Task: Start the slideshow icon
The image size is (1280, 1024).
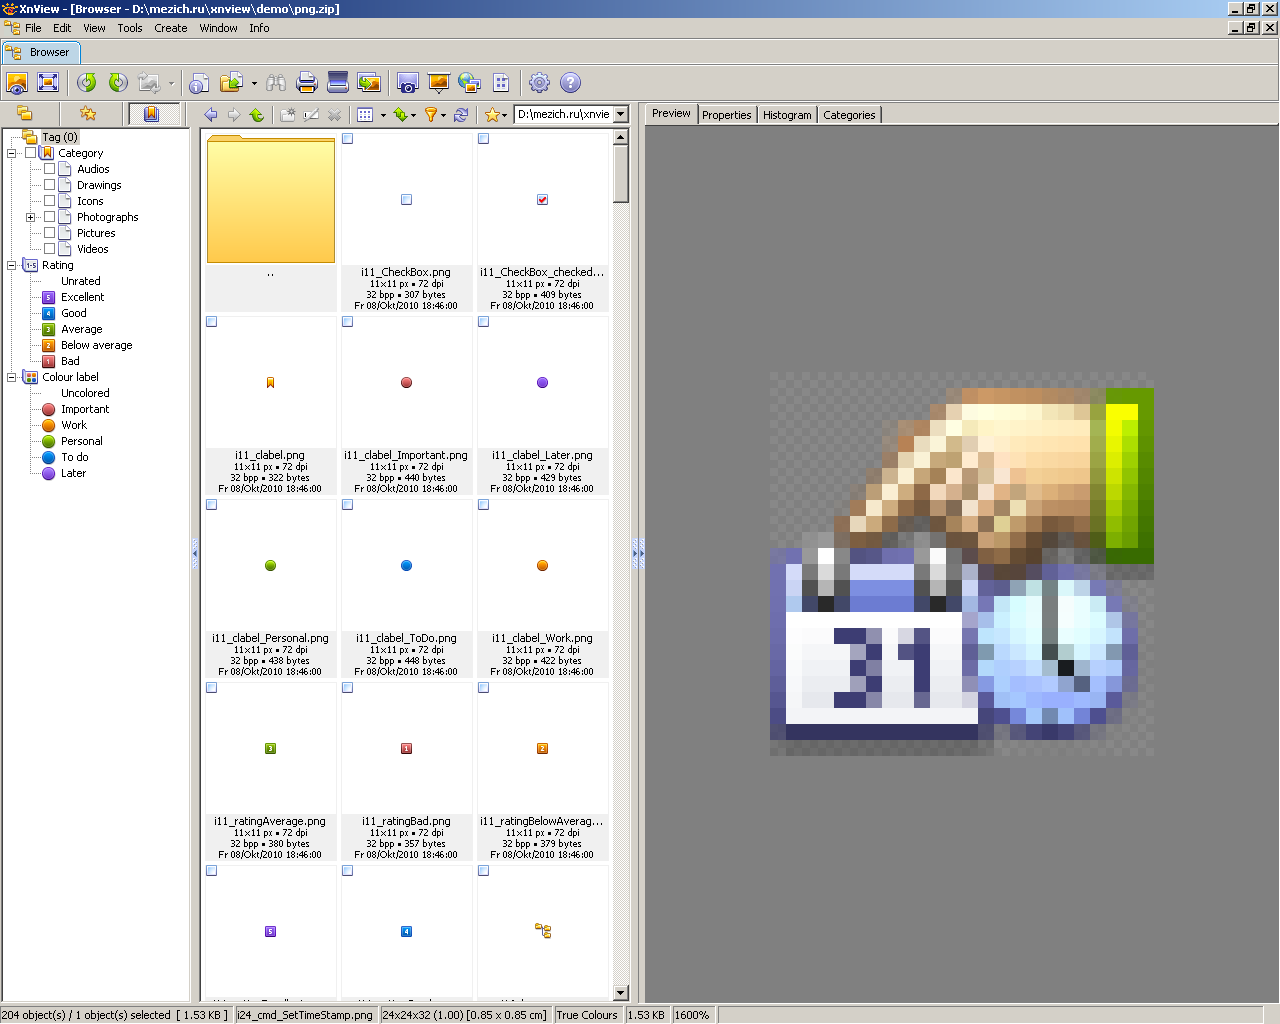Action: coord(438,83)
